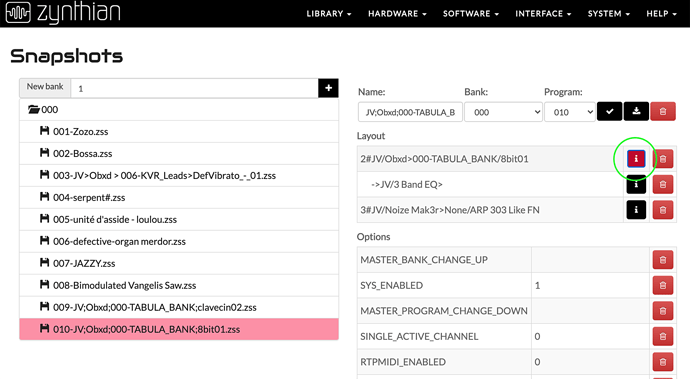Expand the SYSTEM menu
Viewport: 690px width, 379px height.
click(x=609, y=14)
